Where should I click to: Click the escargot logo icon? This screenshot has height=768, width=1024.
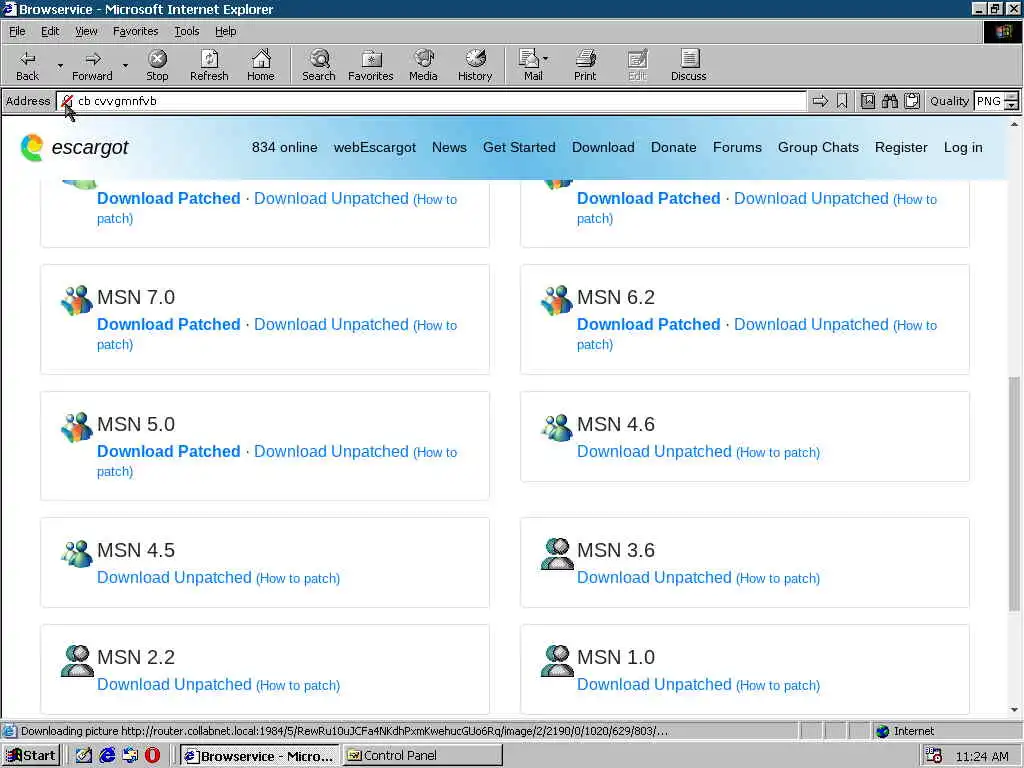(x=31, y=147)
